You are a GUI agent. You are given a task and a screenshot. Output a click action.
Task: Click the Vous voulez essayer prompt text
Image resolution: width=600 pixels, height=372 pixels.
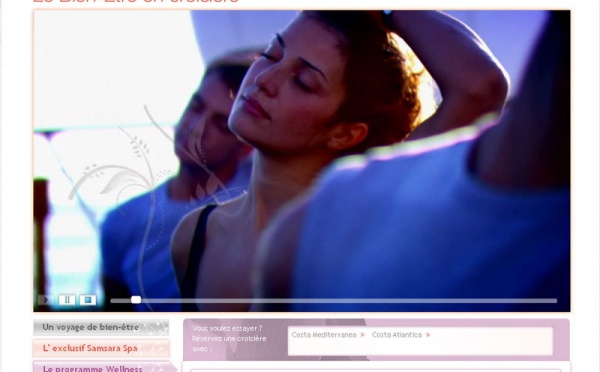pos(229,339)
